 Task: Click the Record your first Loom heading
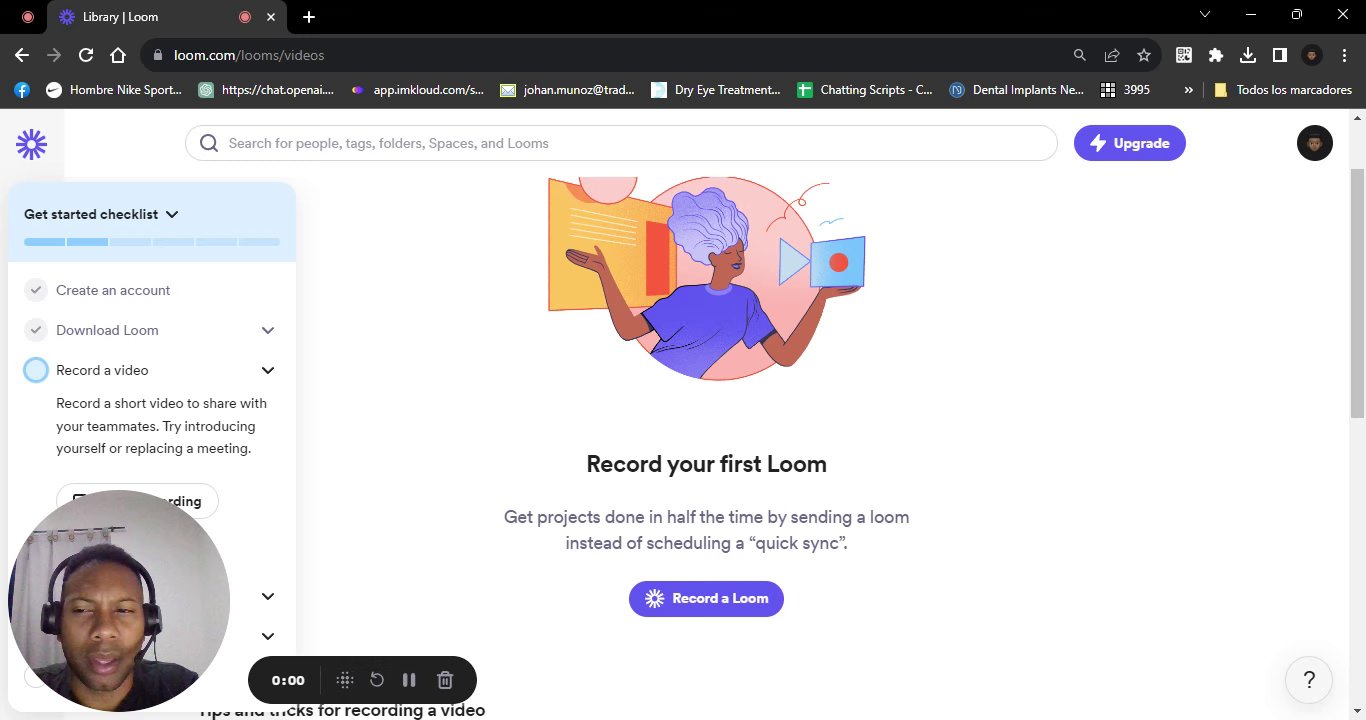[x=706, y=464]
